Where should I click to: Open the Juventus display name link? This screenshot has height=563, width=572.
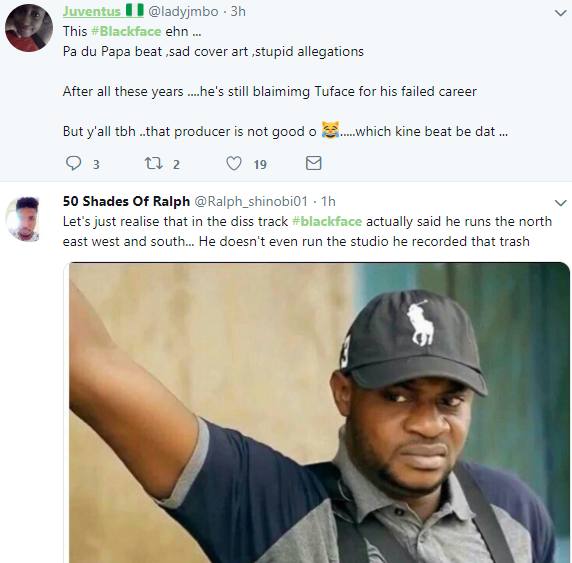click(92, 11)
